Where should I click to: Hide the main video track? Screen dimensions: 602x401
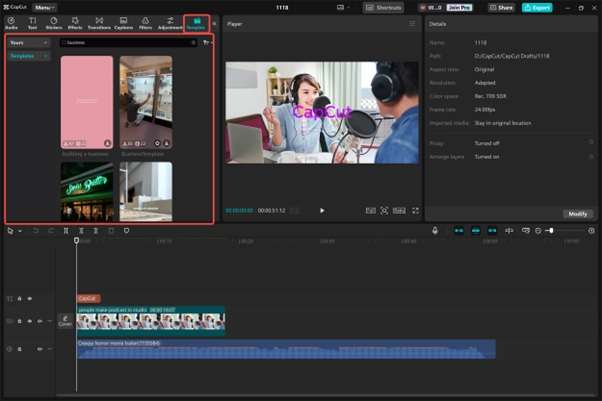(30, 321)
